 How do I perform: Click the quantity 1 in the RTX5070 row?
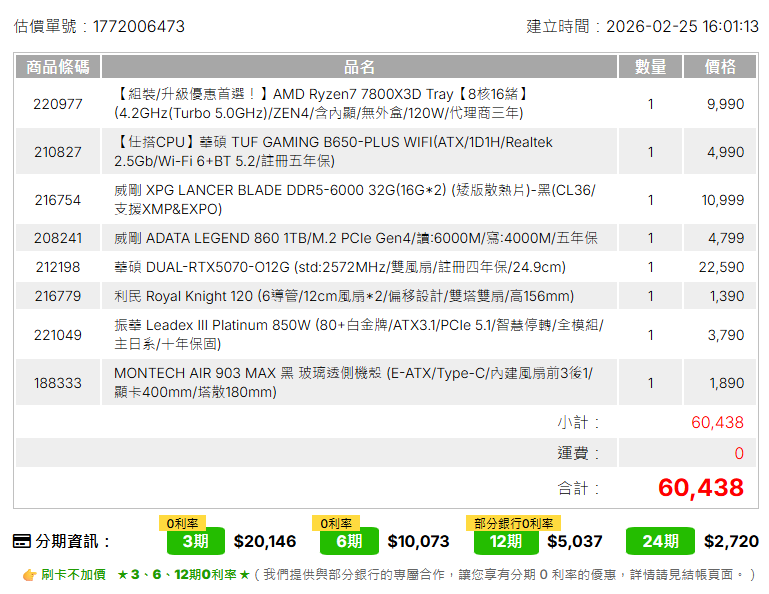(x=650, y=267)
